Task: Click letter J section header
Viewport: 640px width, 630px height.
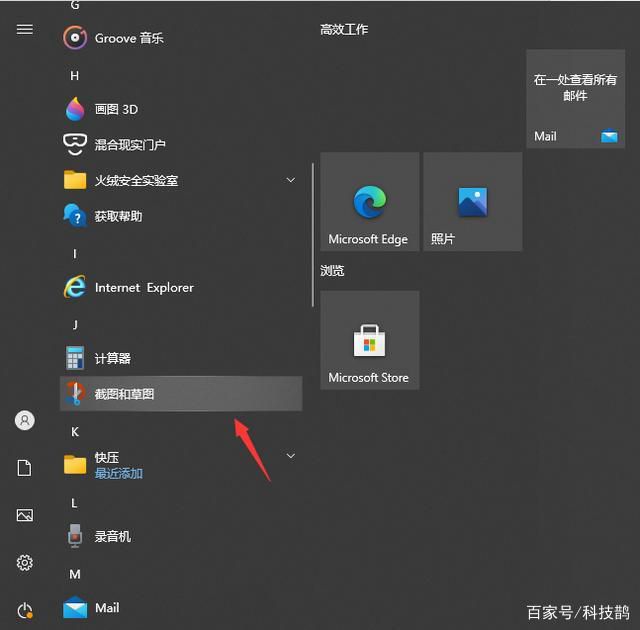Action: point(75,325)
